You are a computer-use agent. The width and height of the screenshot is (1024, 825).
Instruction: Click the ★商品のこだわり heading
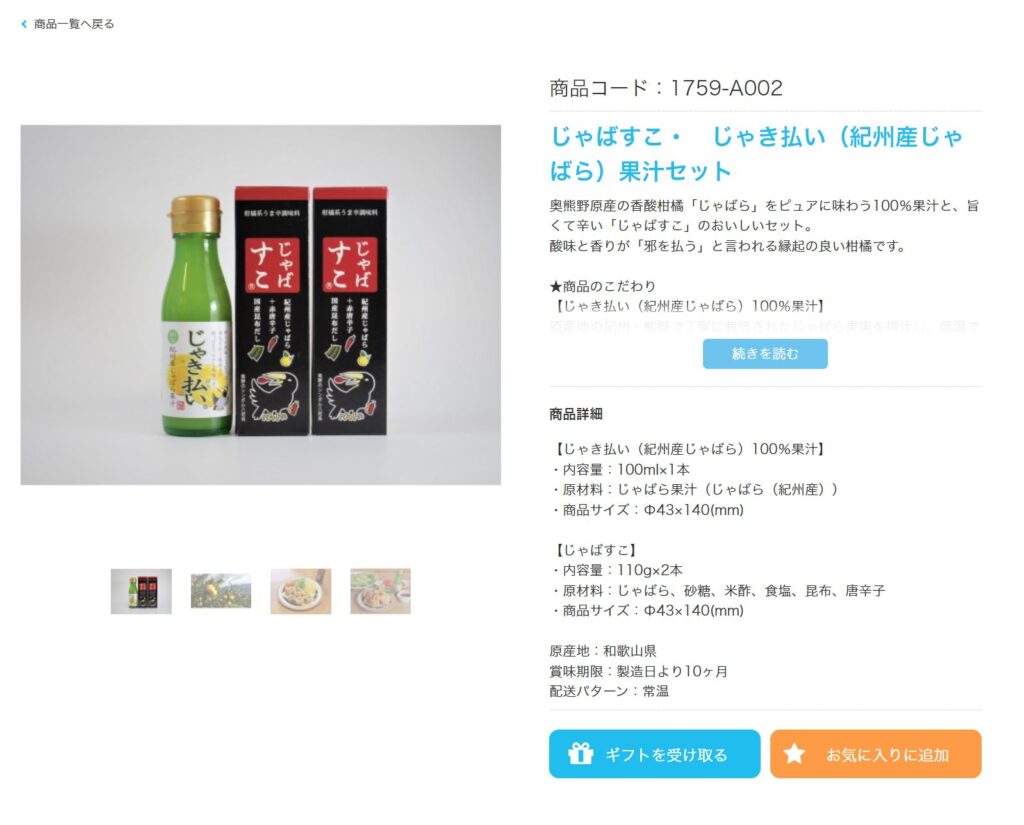point(602,286)
